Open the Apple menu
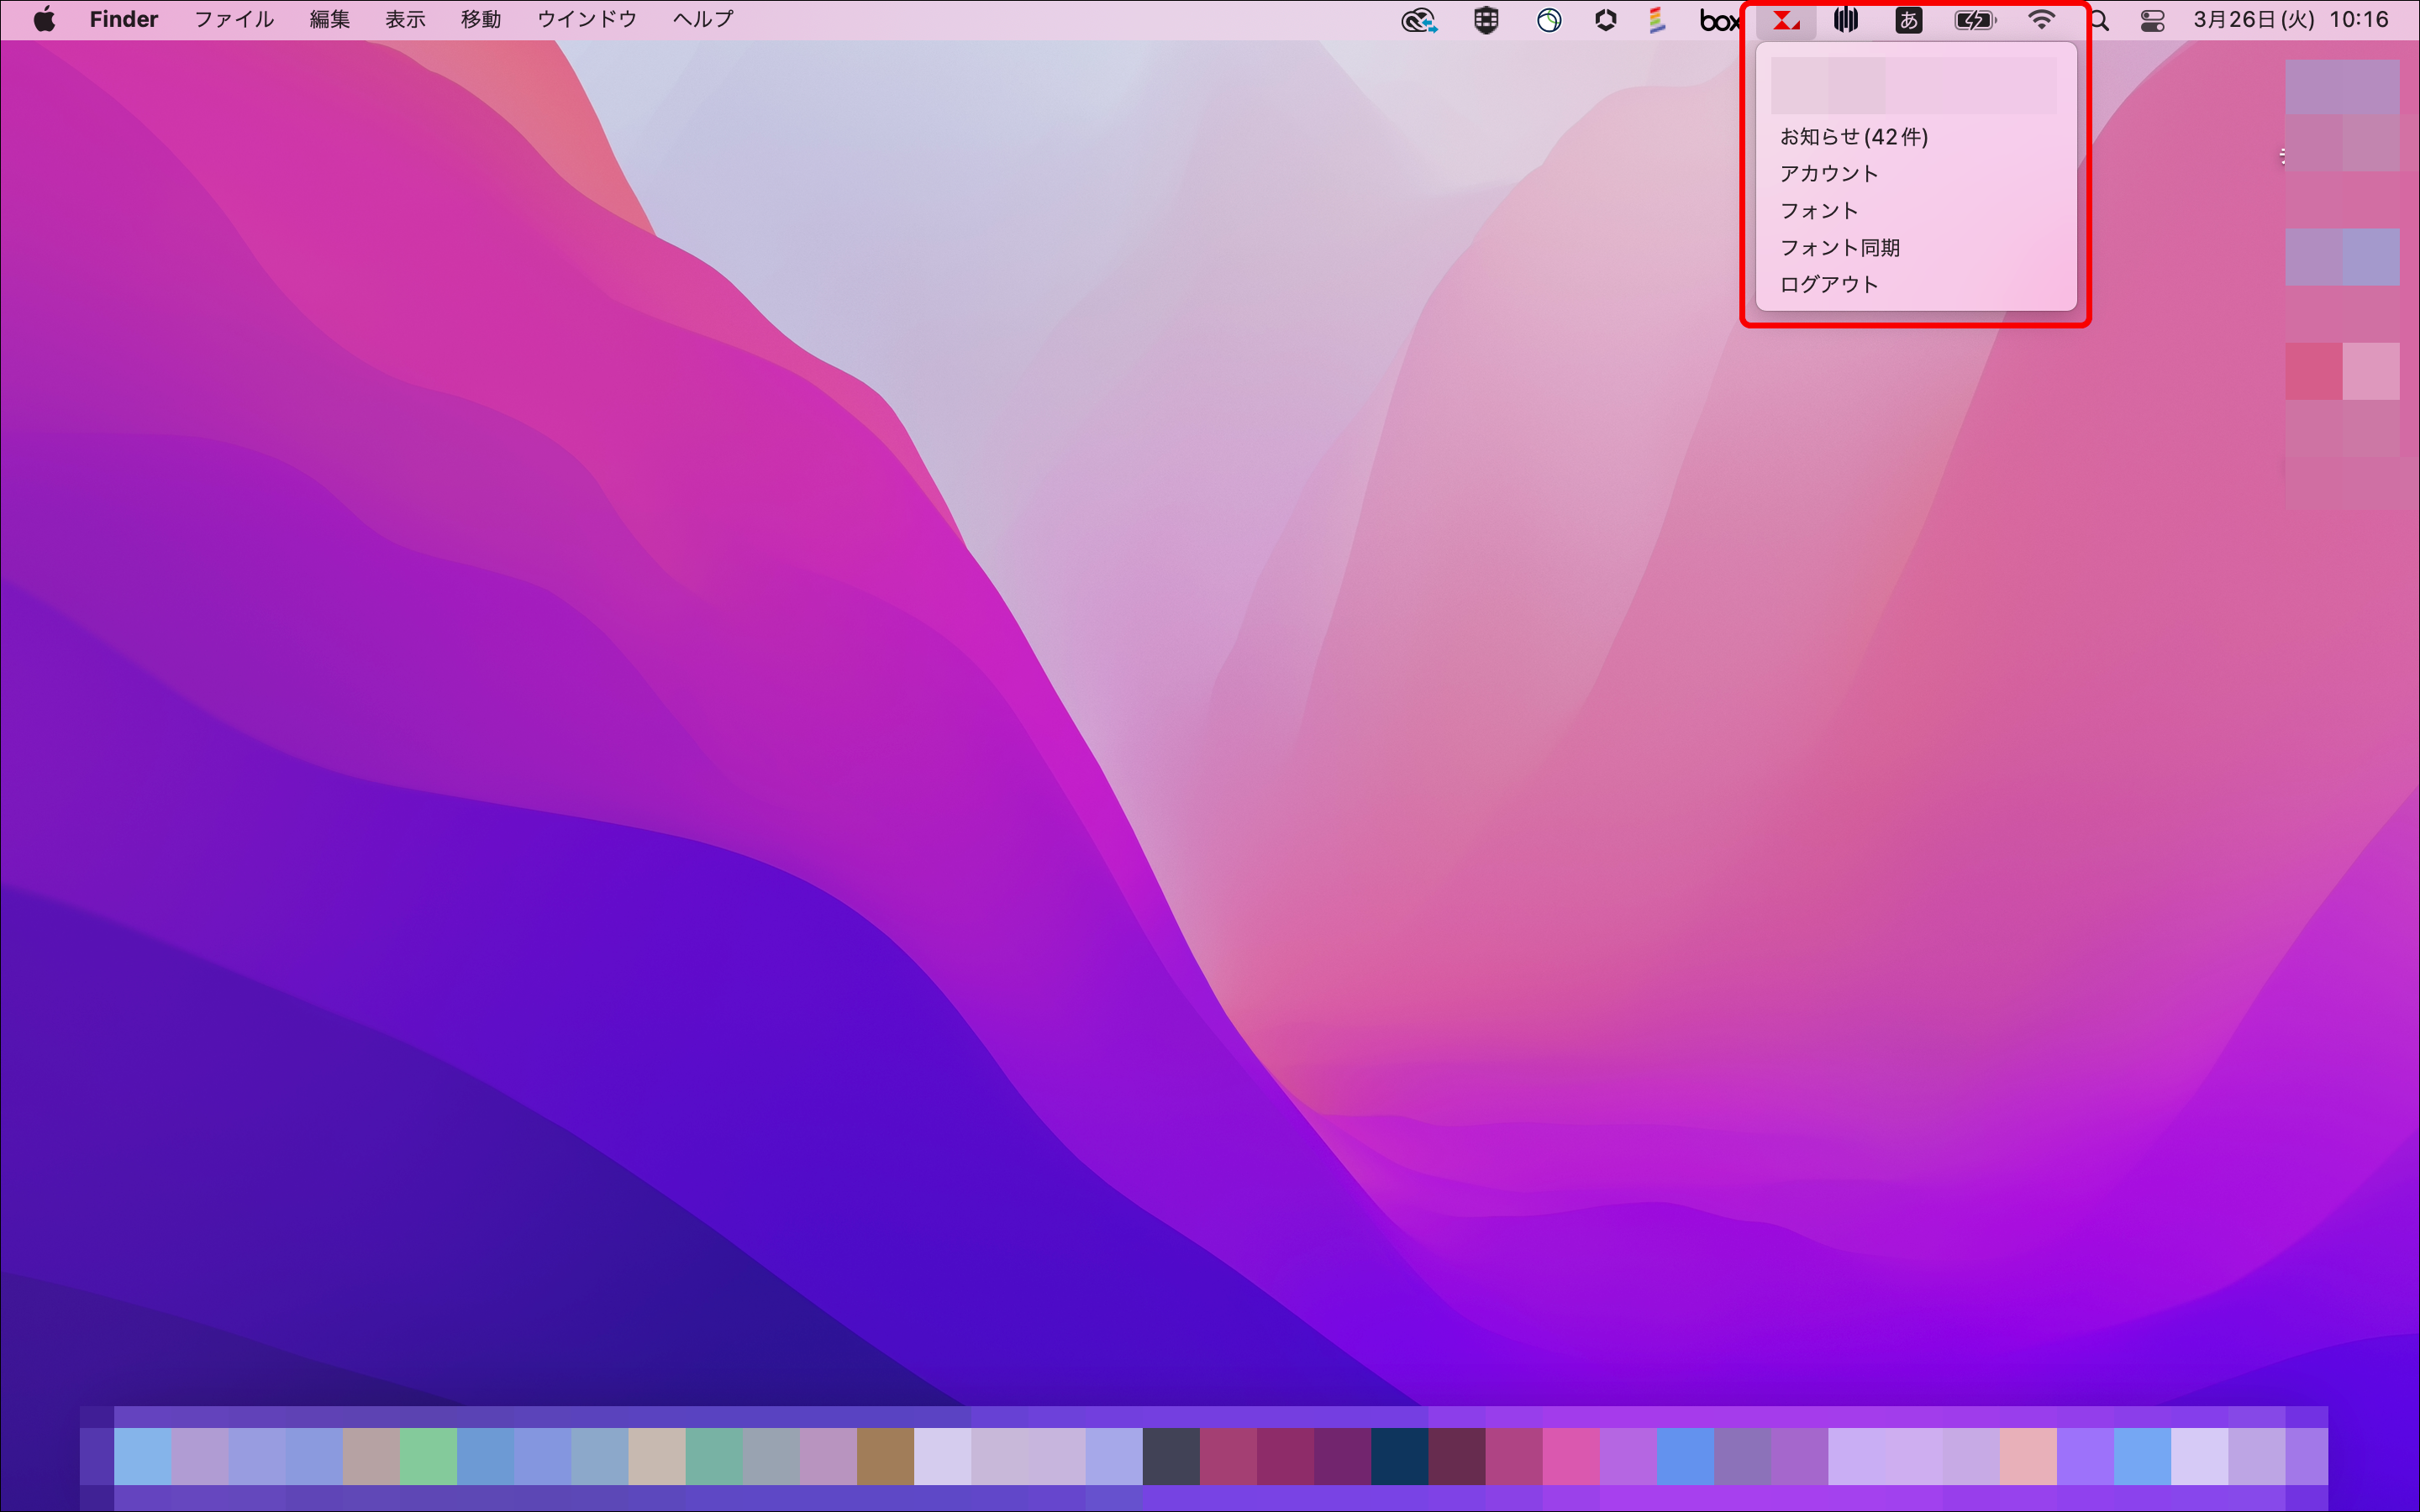 click(x=44, y=20)
